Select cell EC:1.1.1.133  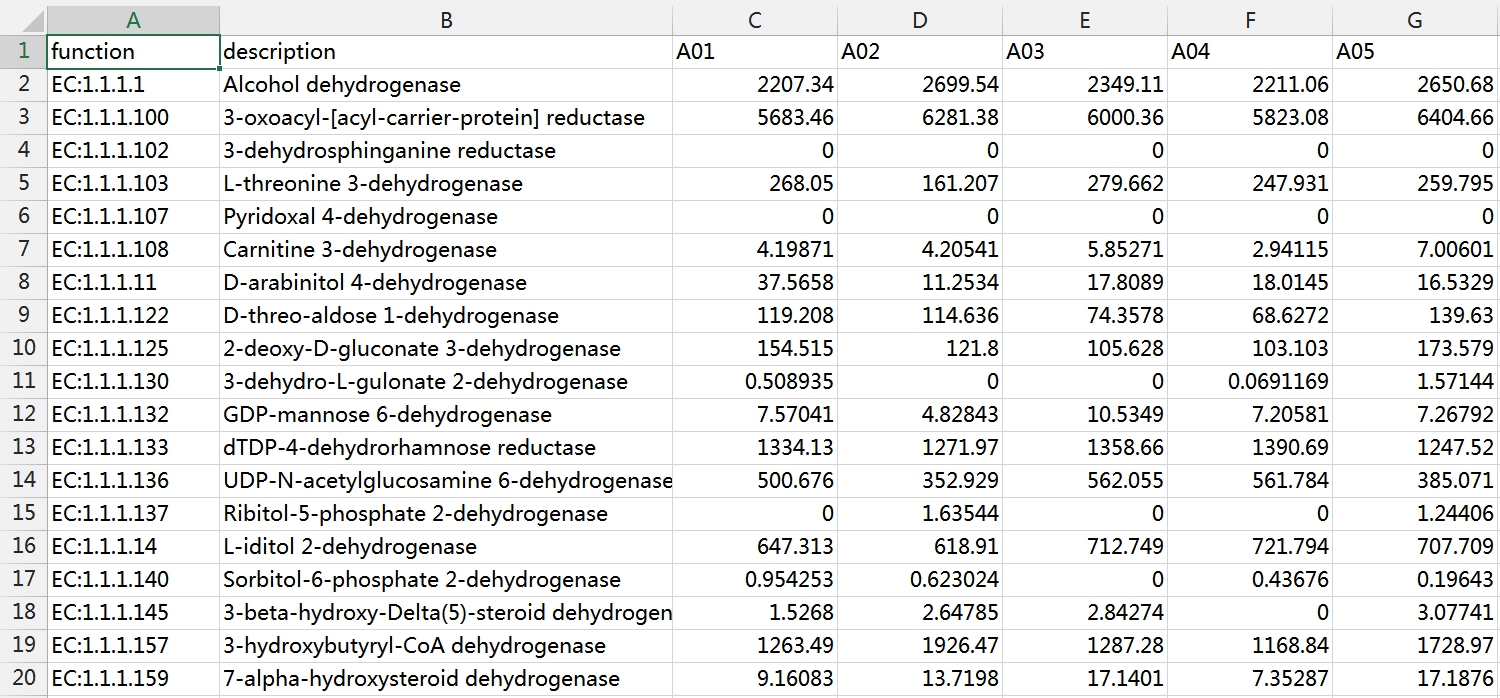133,448
